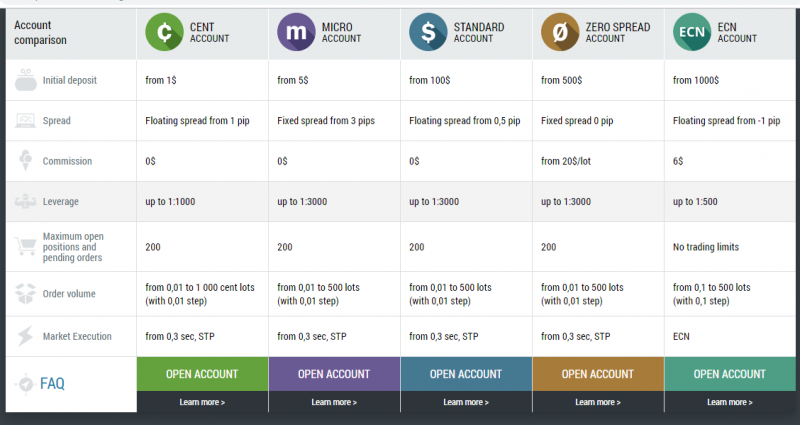Screen dimensions: 800x425
Task: Open a Zero Spread account button
Action: pos(598,374)
